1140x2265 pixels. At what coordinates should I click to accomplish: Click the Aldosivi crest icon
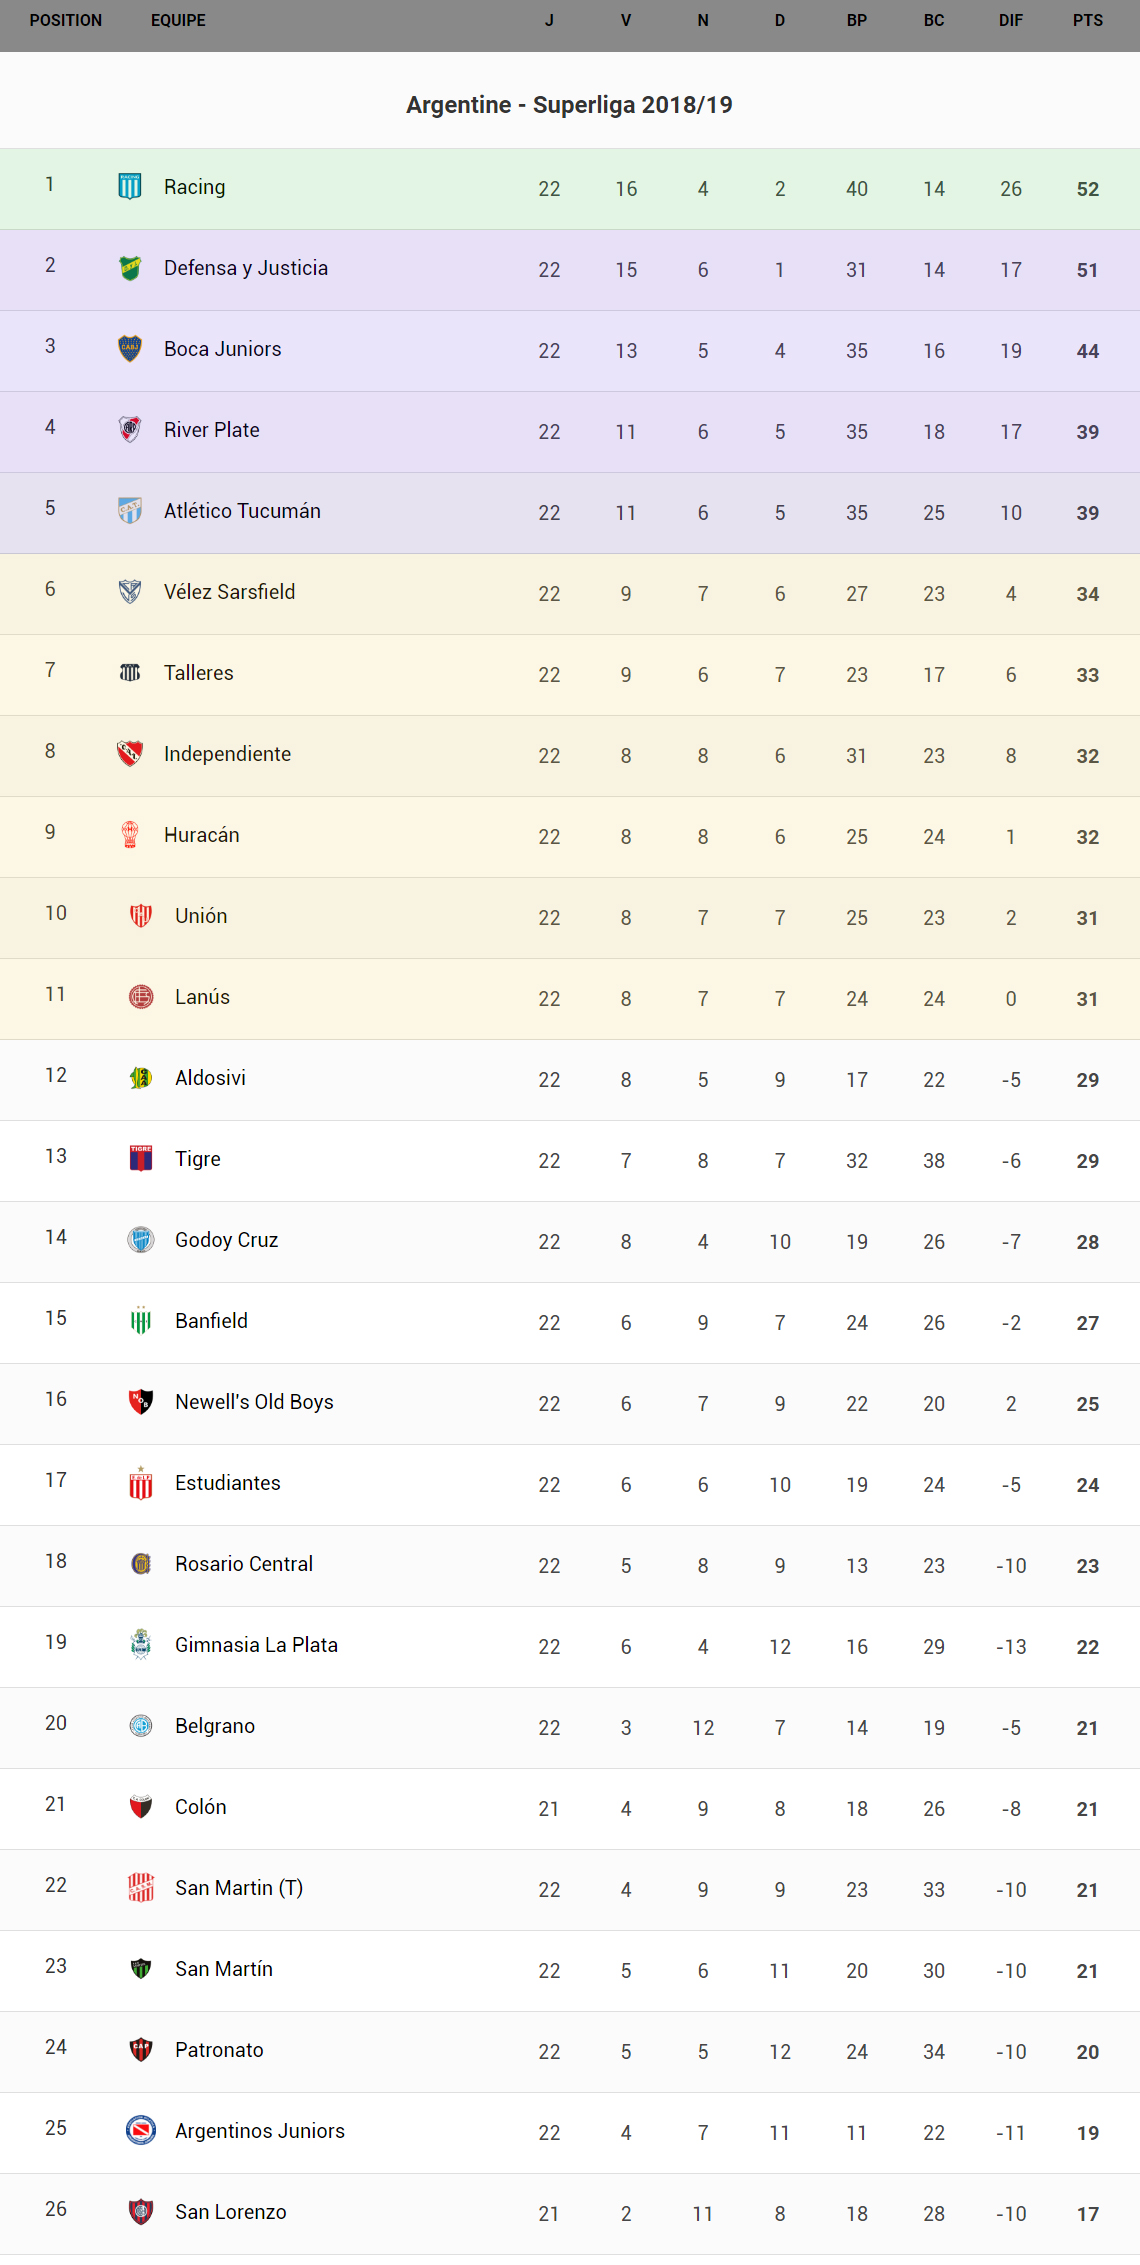(141, 1077)
